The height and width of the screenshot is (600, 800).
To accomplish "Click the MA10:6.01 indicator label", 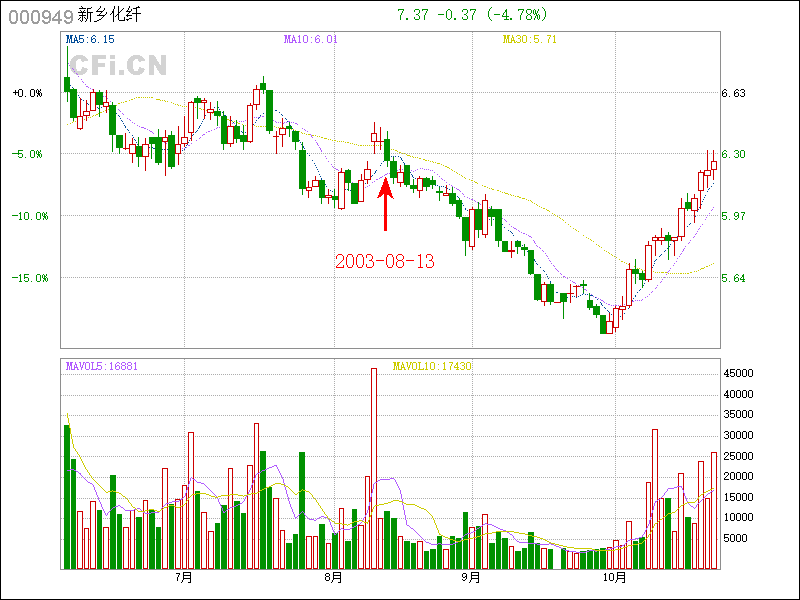I will click(310, 40).
